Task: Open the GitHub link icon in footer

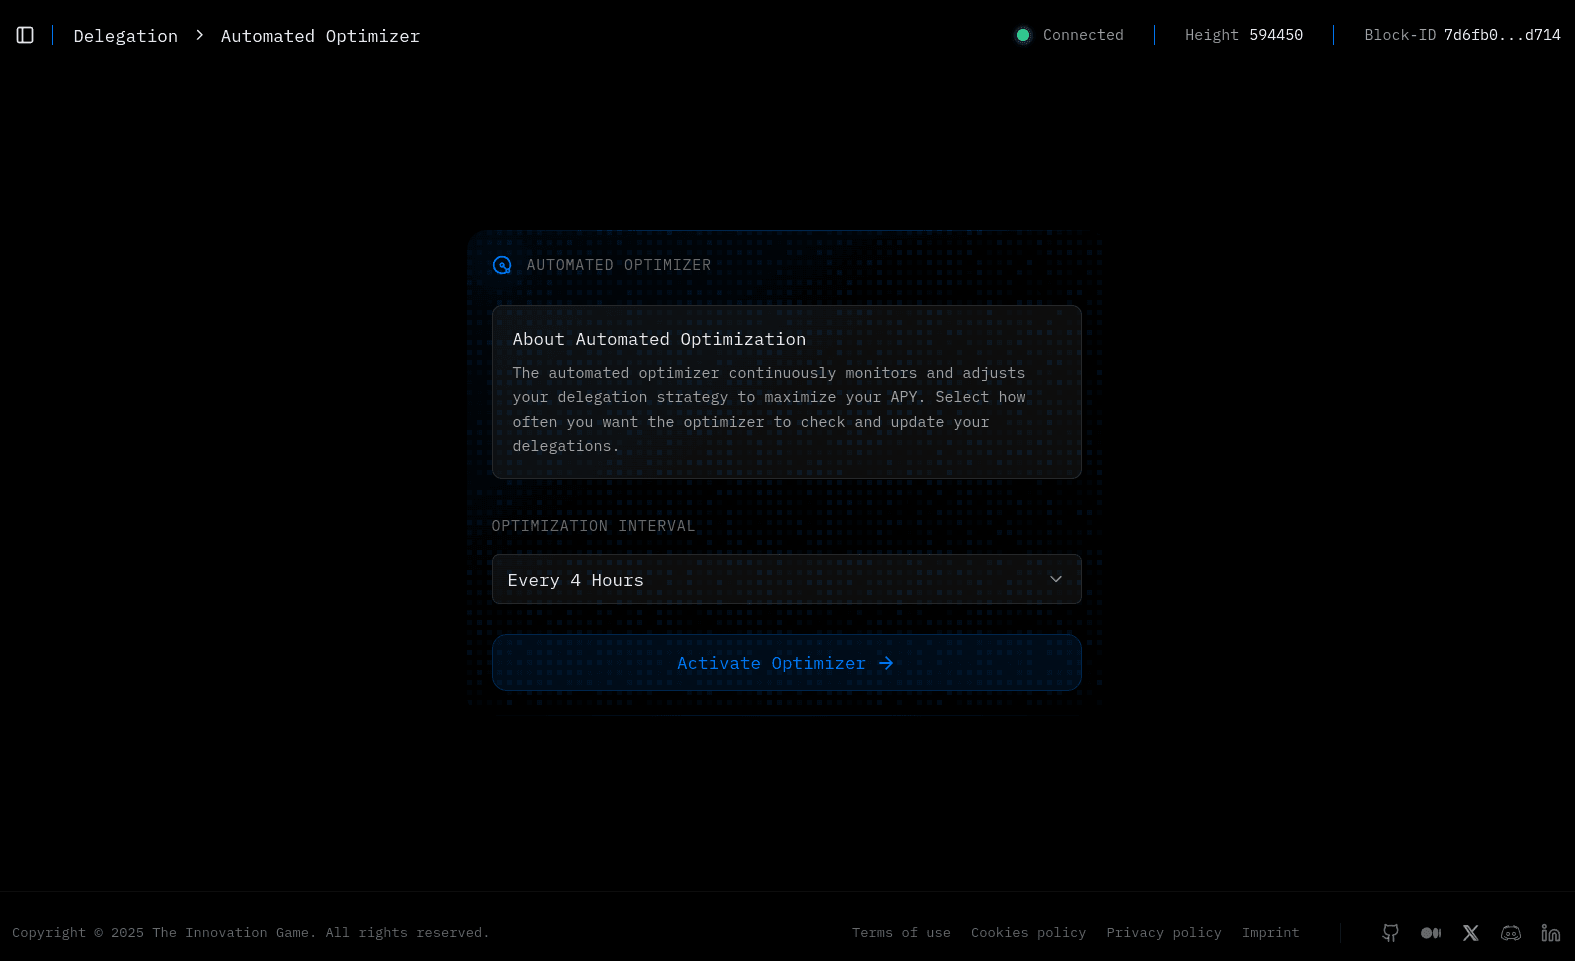Action: [x=1390, y=933]
